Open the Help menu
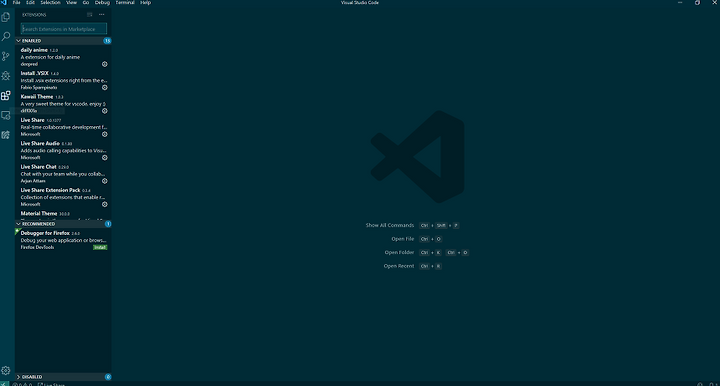Image resolution: width=720 pixels, height=386 pixels. pos(146,2)
